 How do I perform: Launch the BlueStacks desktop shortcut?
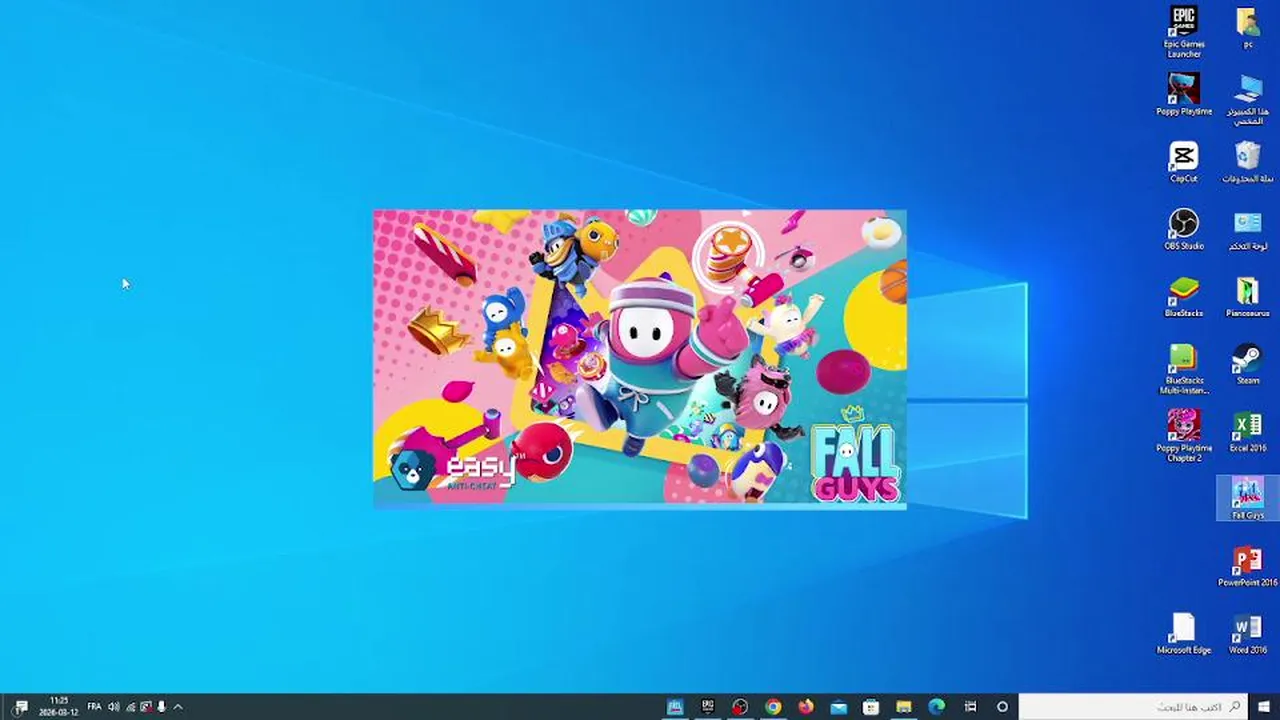[1184, 297]
